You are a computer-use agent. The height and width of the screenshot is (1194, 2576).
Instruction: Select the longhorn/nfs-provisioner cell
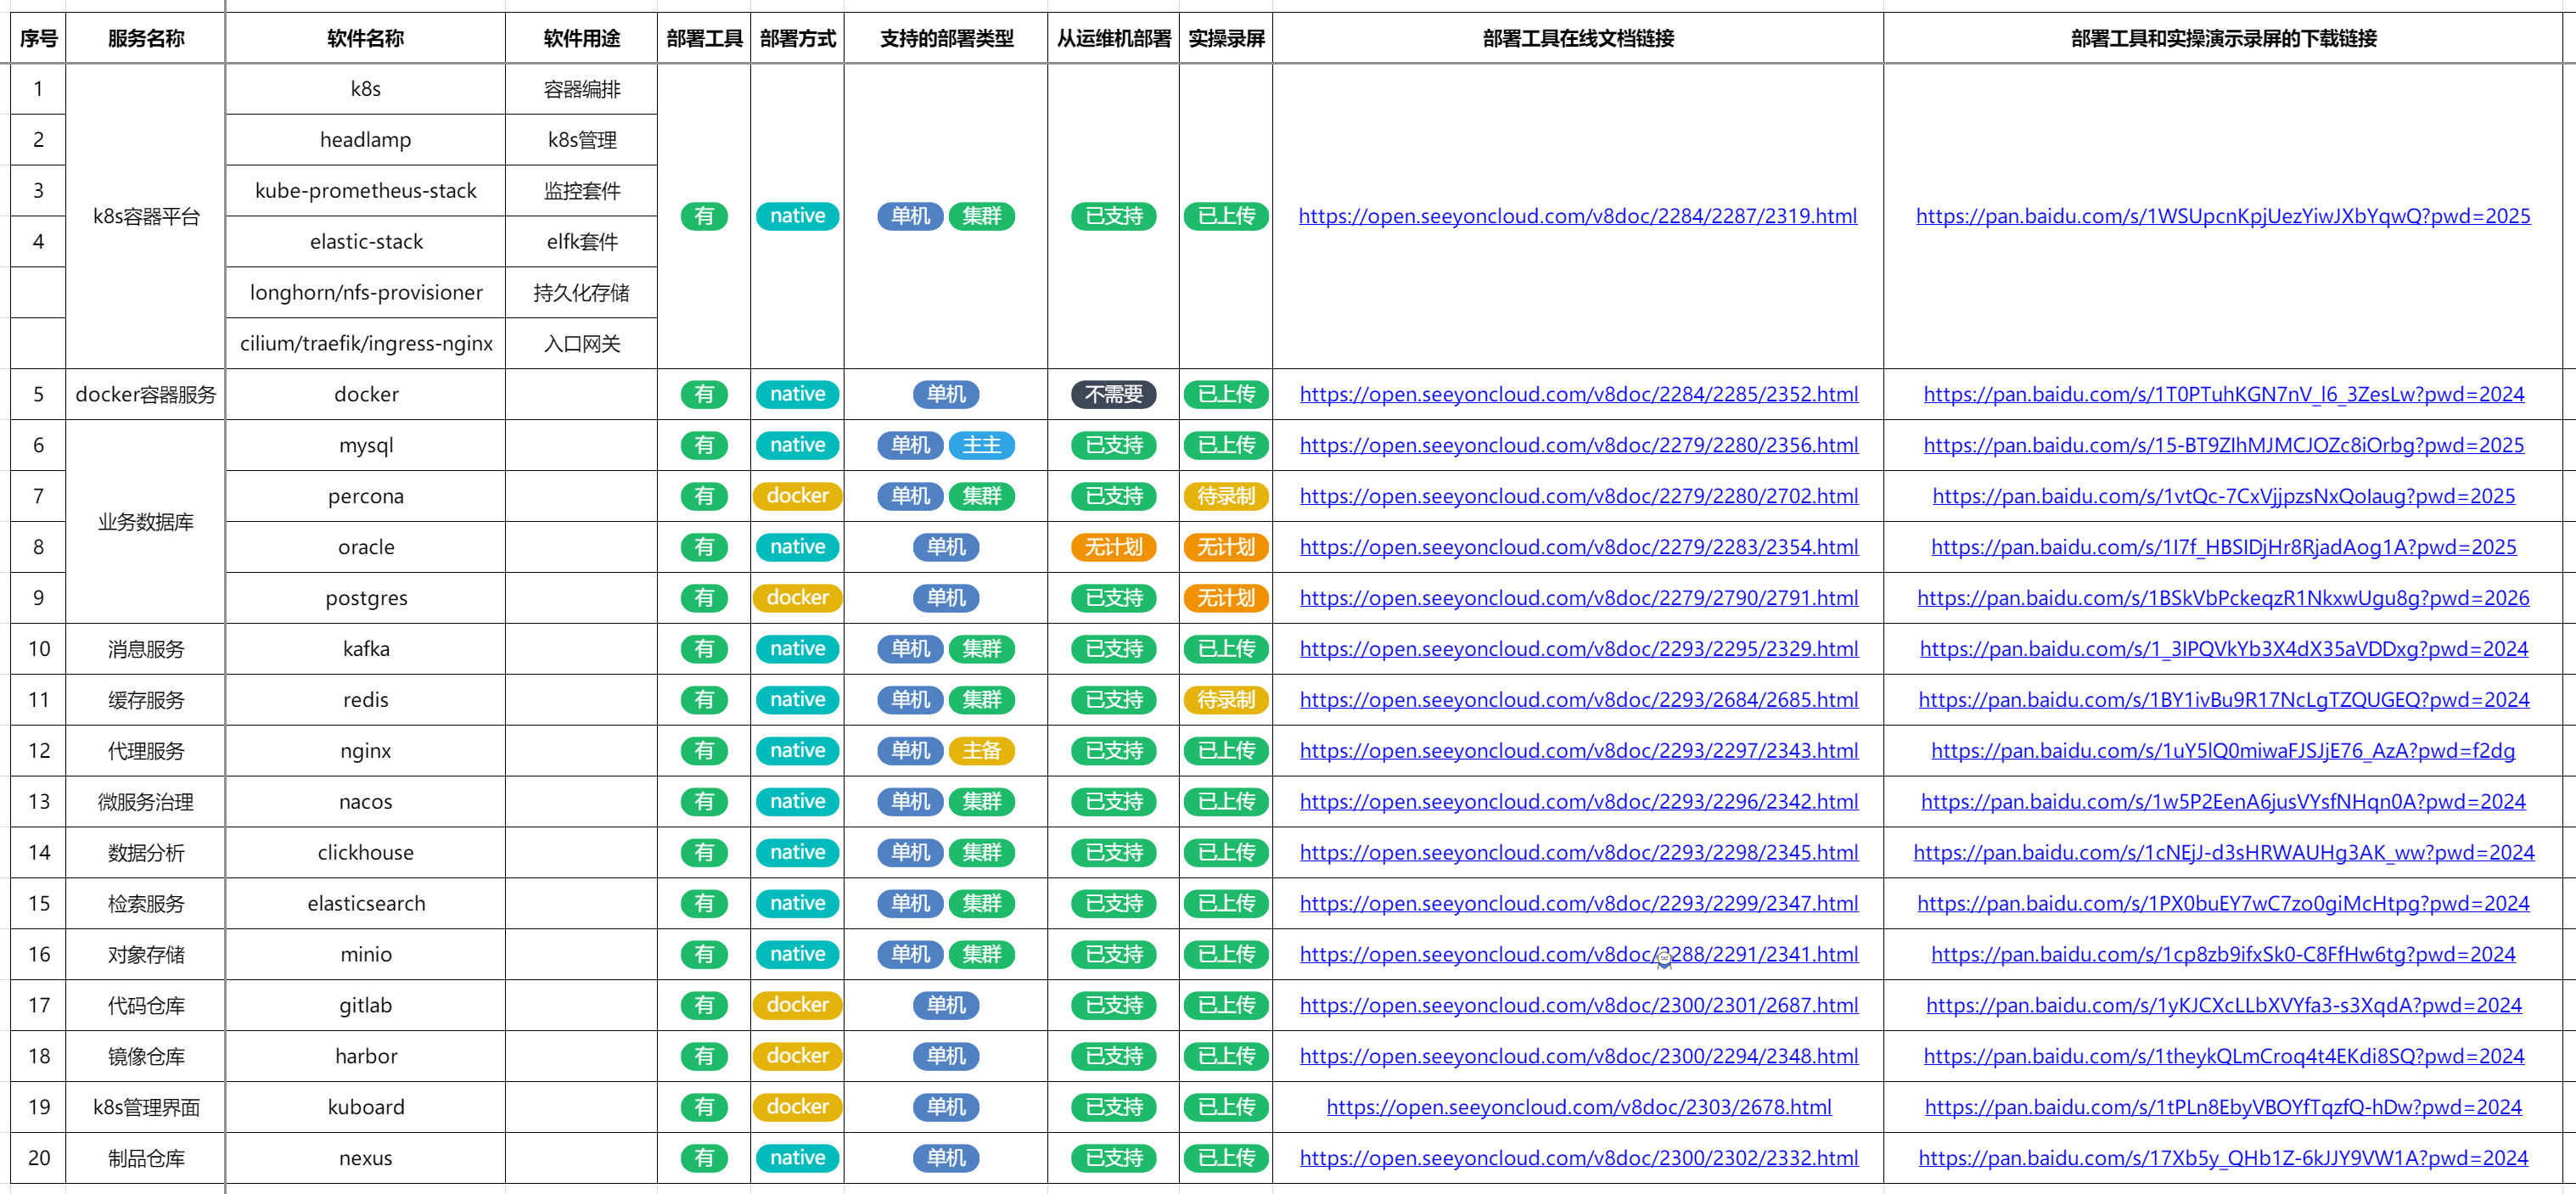(366, 293)
